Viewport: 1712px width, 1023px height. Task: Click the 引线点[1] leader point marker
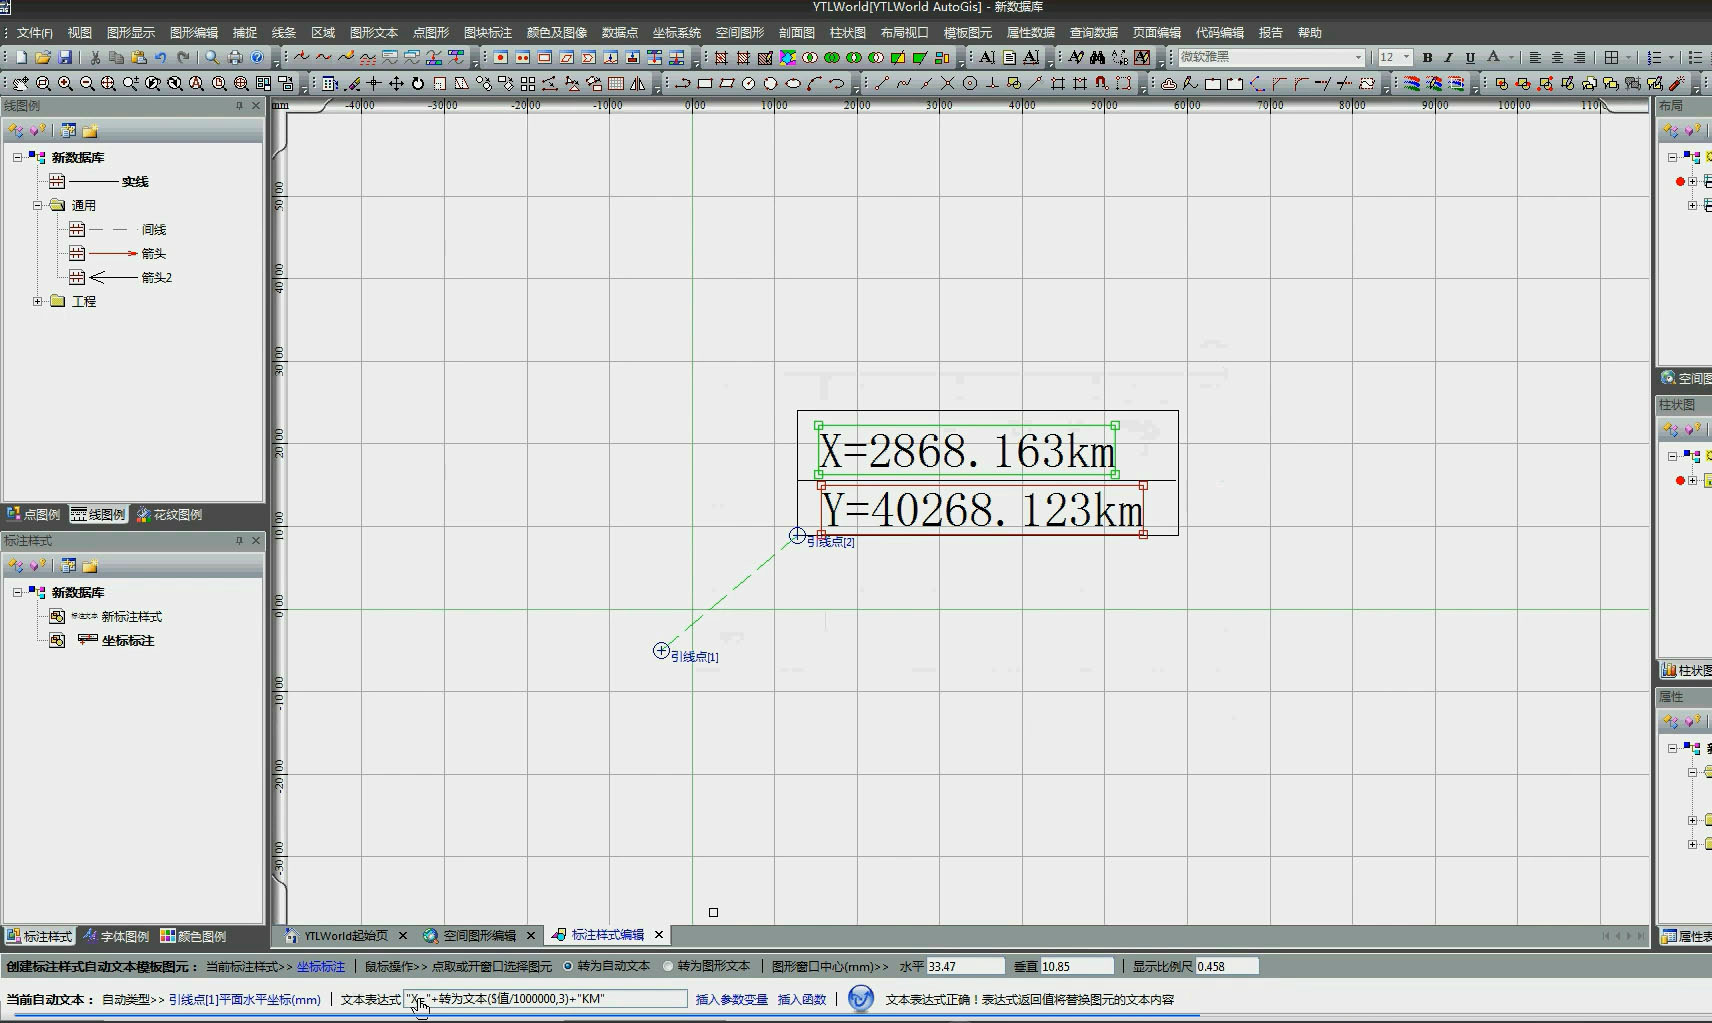click(x=661, y=651)
